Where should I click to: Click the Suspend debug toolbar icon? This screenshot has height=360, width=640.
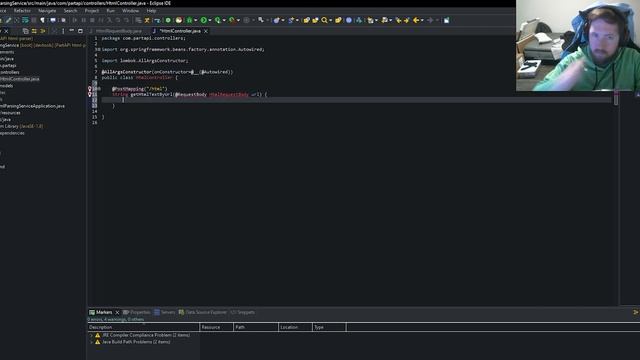84,20
